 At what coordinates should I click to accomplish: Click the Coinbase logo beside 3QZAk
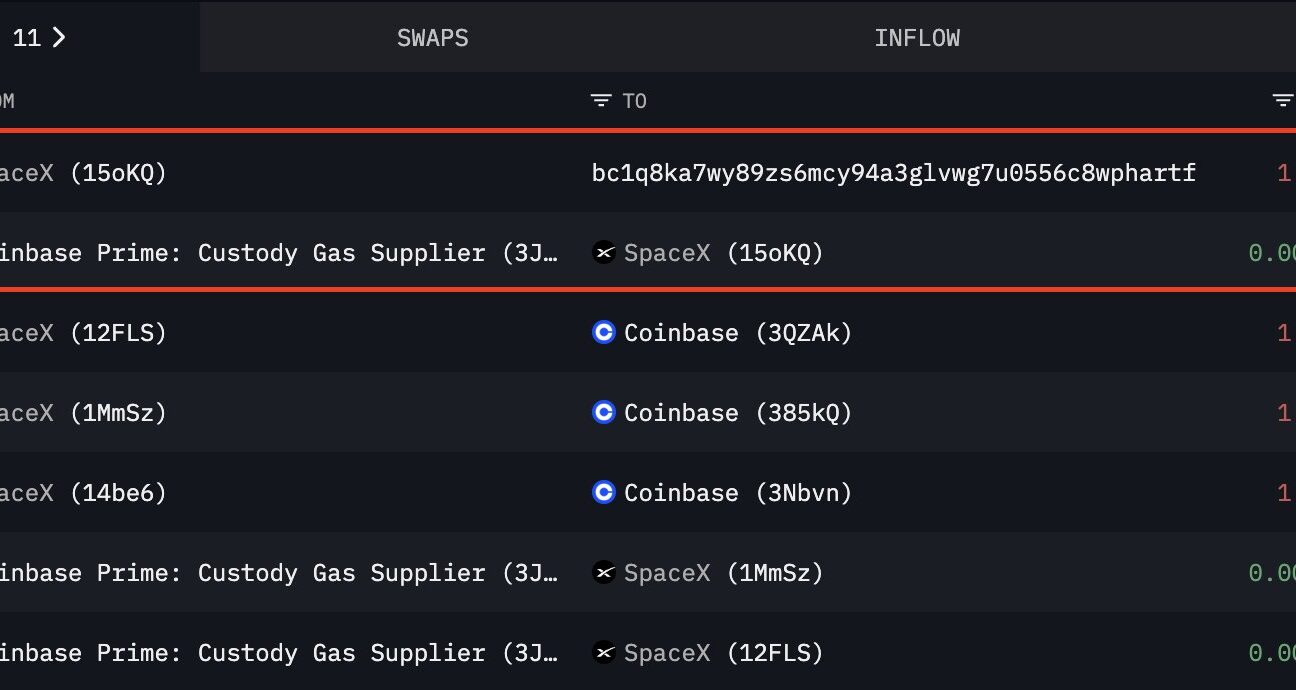[x=603, y=333]
